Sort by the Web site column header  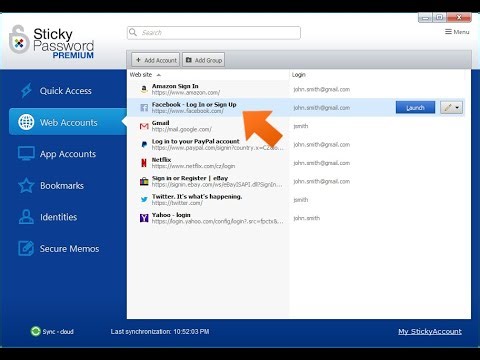click(145, 75)
